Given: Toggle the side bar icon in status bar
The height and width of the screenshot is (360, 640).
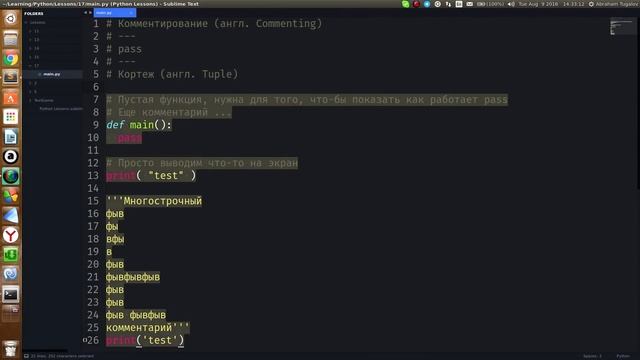Looking at the screenshot, I should coord(27,356).
